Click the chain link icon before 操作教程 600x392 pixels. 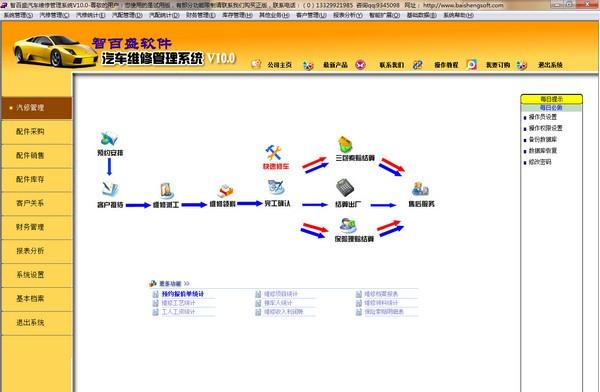pos(417,65)
